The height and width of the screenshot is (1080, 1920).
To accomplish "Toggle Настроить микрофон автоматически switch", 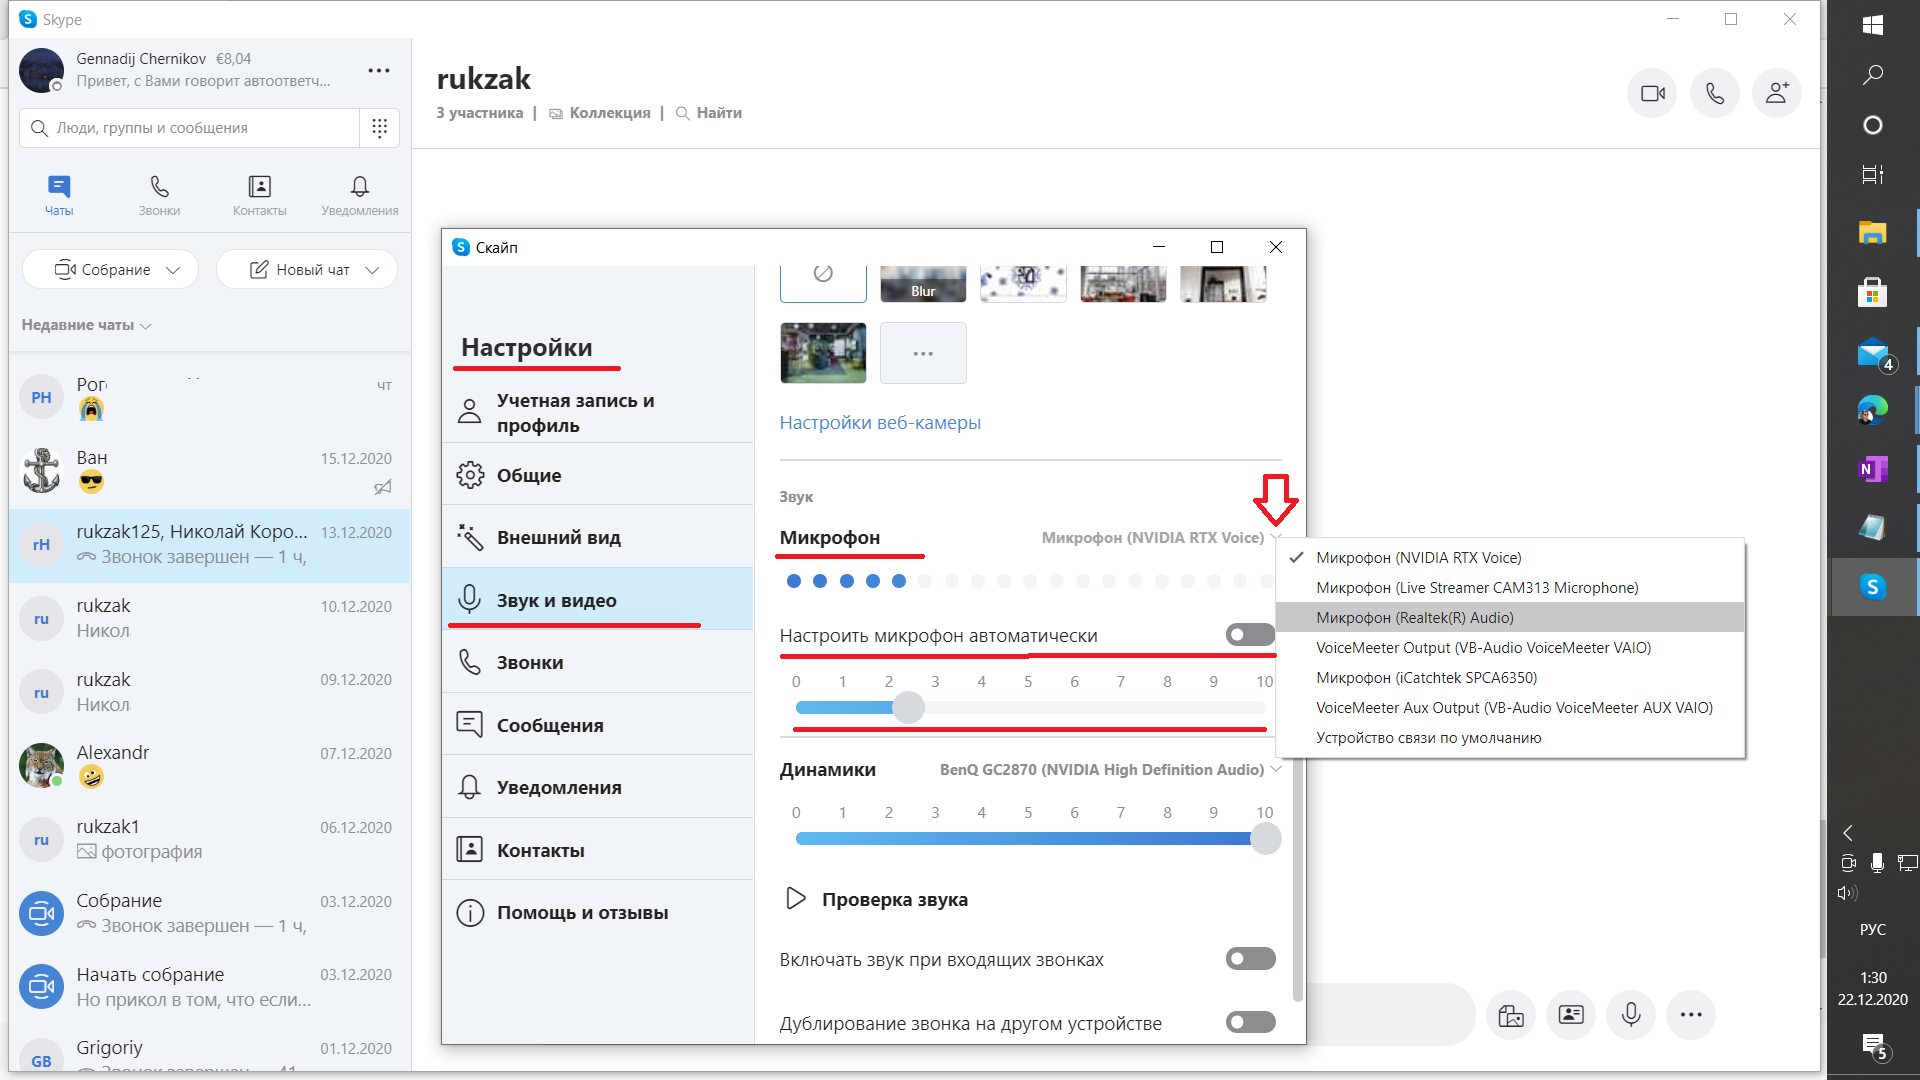I will click(x=1250, y=635).
